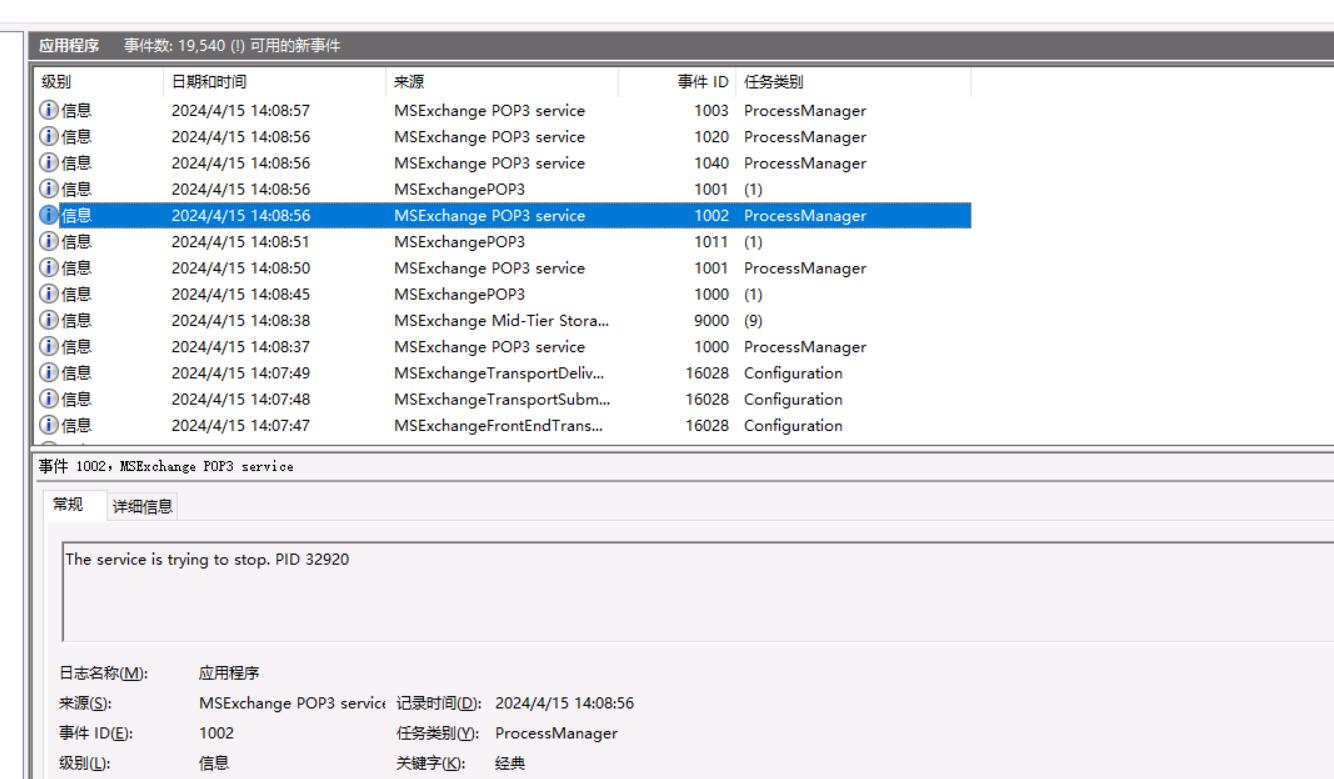Select Configuration cell at 14:07:47
The height and width of the screenshot is (779, 1334).
tap(793, 426)
